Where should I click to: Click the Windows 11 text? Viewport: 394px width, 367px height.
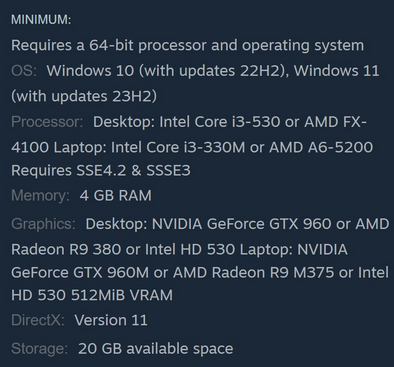point(336,71)
